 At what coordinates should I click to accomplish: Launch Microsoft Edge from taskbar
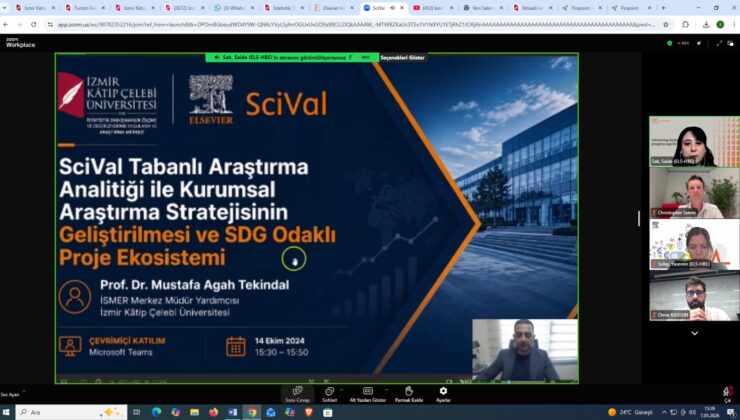point(156,412)
